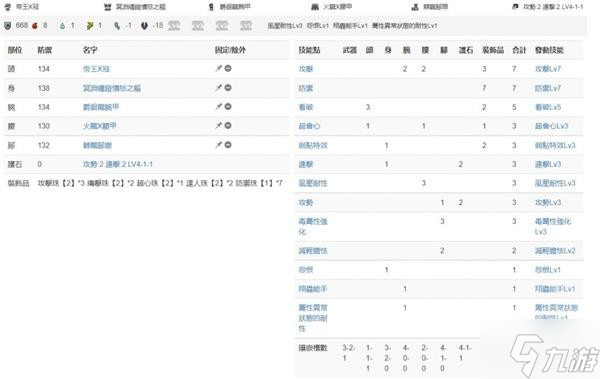Click the first decoration slot icon after -18
600x379 pixels.
click(x=174, y=26)
